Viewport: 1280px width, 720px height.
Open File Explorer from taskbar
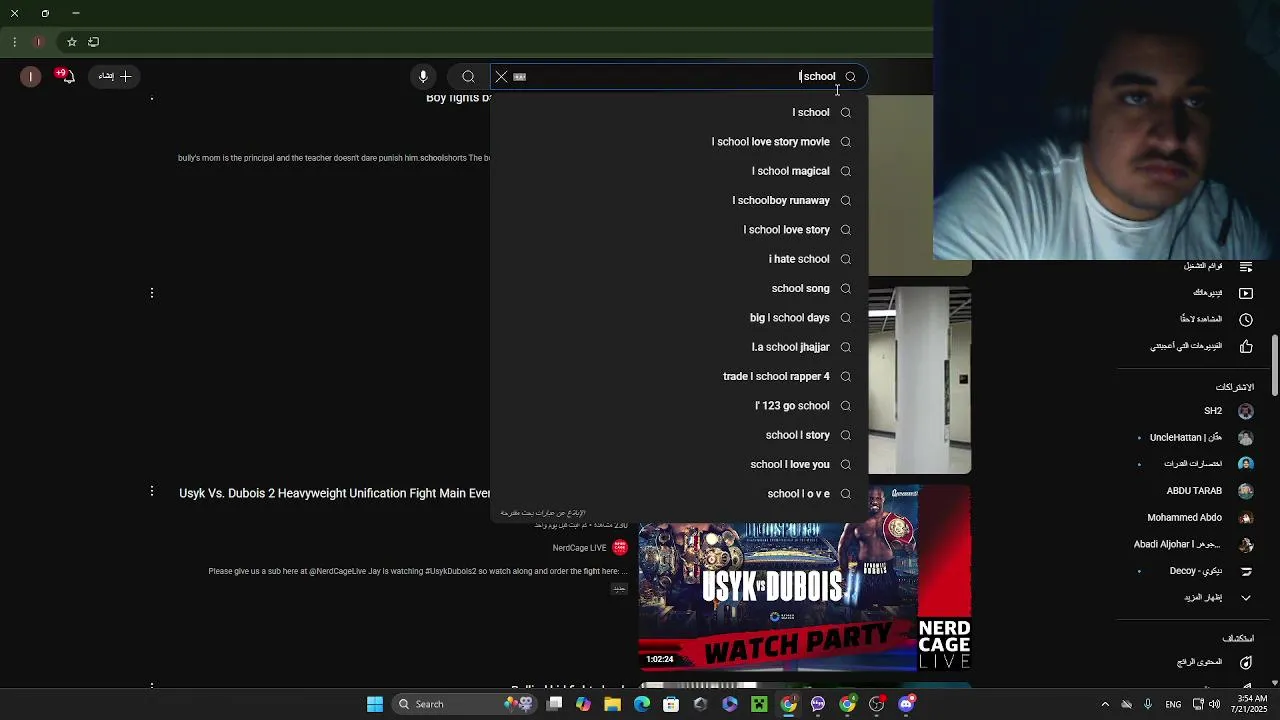click(x=612, y=704)
